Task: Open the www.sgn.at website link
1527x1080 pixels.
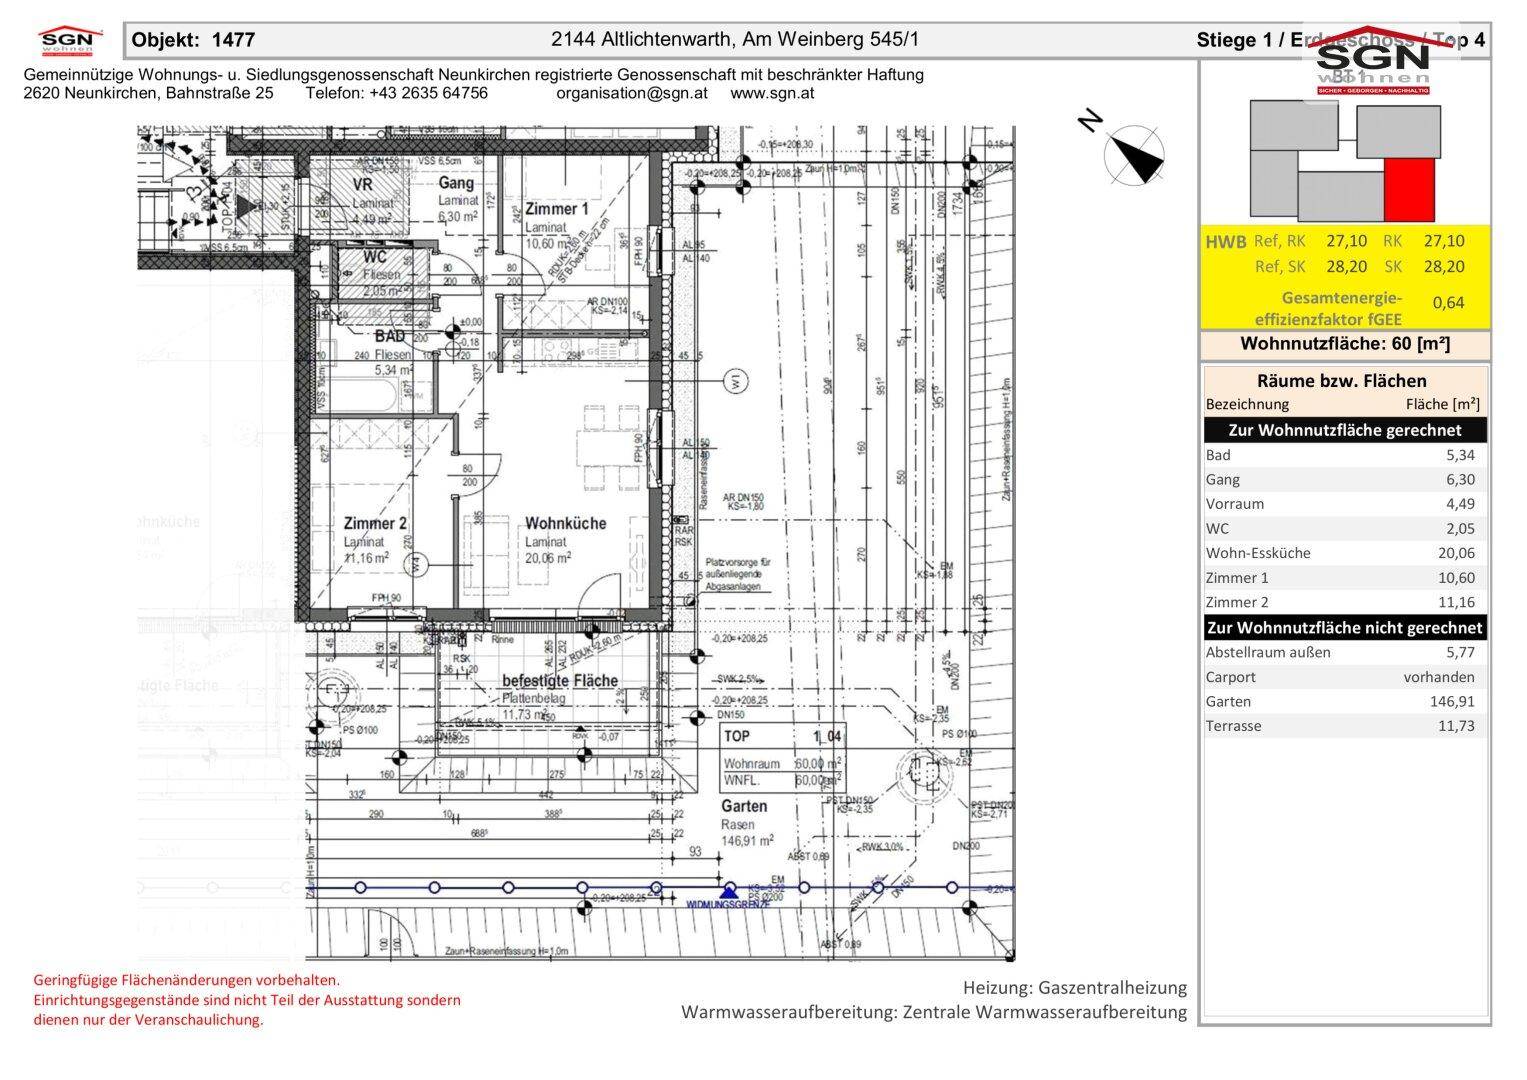Action: [772, 93]
